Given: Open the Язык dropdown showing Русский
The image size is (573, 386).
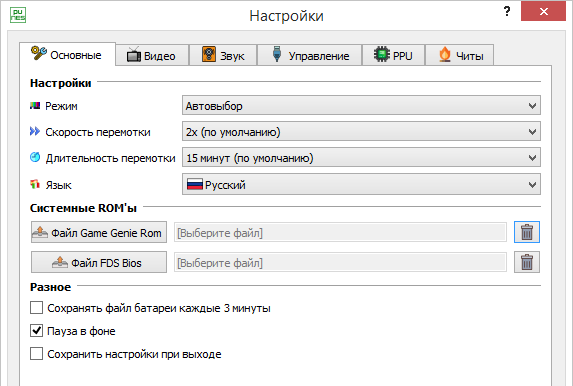Looking at the screenshot, I should 361,184.
